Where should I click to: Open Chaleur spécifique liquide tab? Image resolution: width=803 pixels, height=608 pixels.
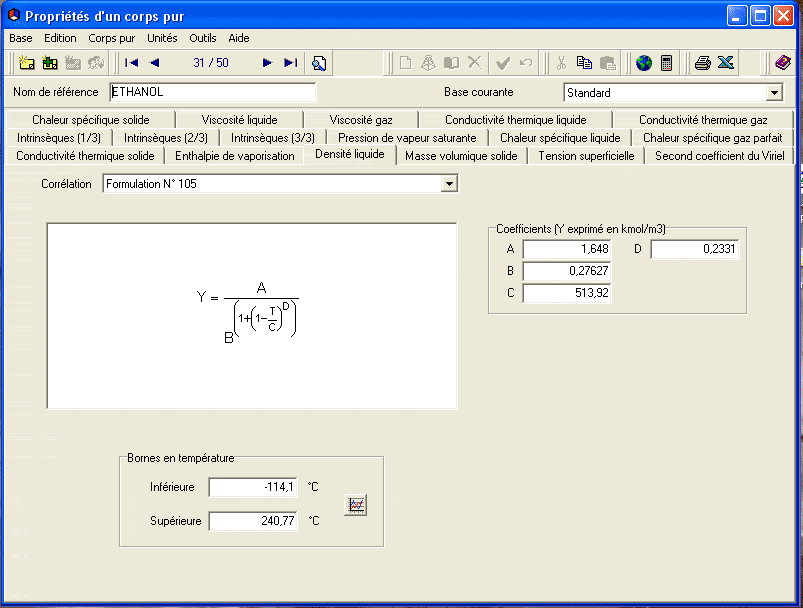click(x=560, y=138)
